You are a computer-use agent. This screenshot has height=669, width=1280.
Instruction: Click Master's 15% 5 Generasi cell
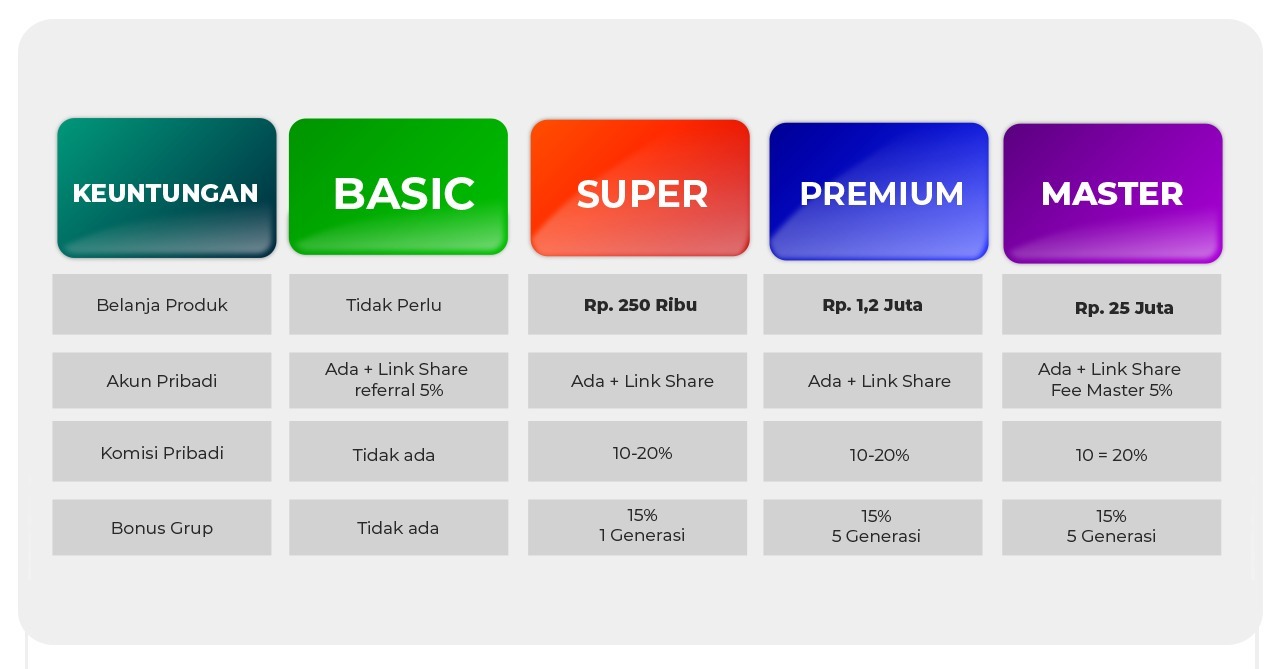point(1112,527)
